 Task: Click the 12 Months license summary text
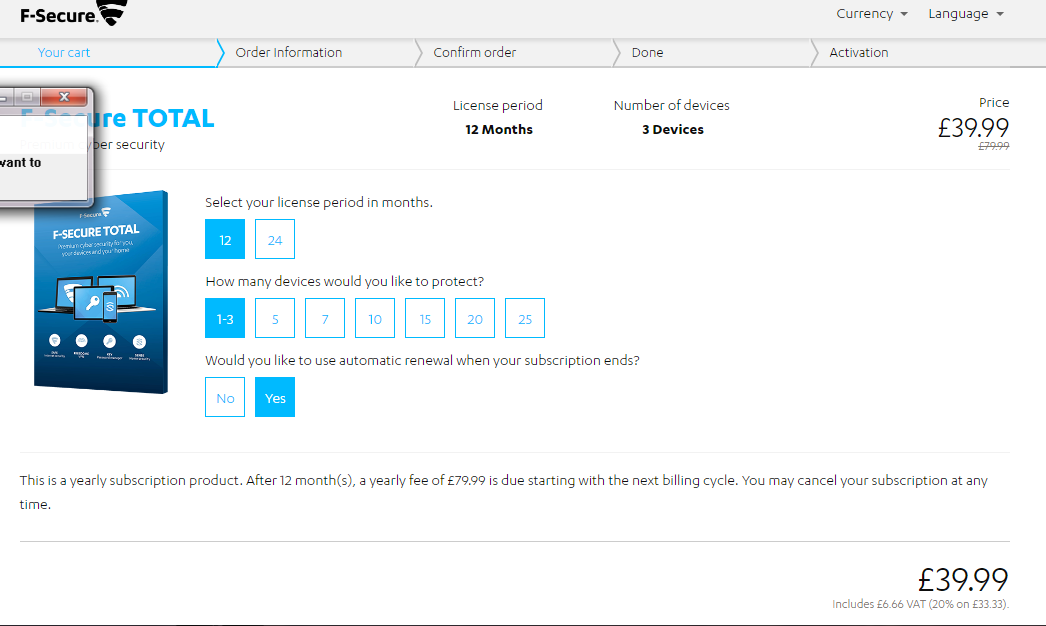(499, 129)
